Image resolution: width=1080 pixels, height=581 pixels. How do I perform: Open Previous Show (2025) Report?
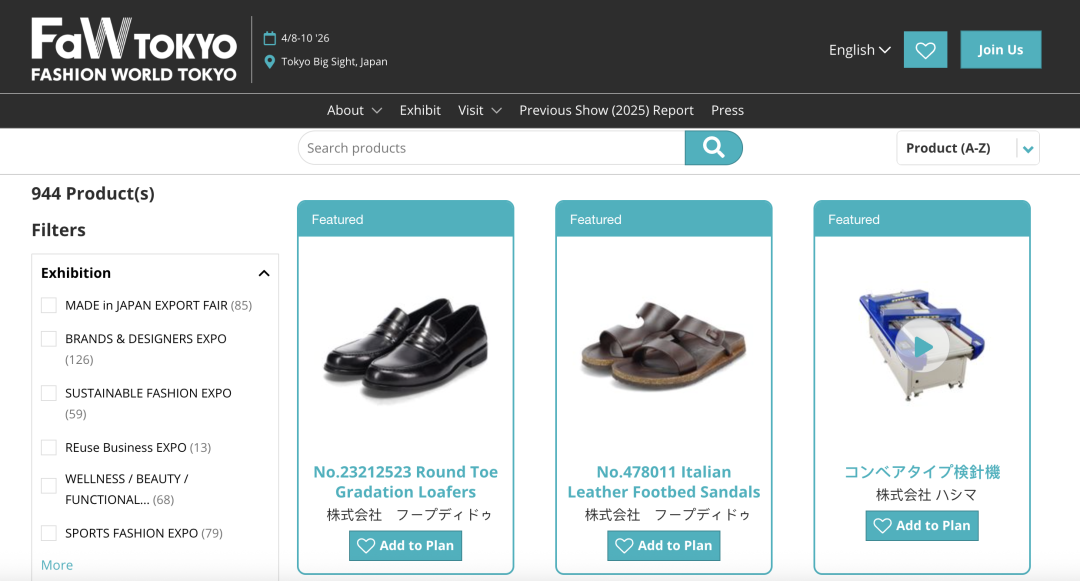click(x=606, y=110)
